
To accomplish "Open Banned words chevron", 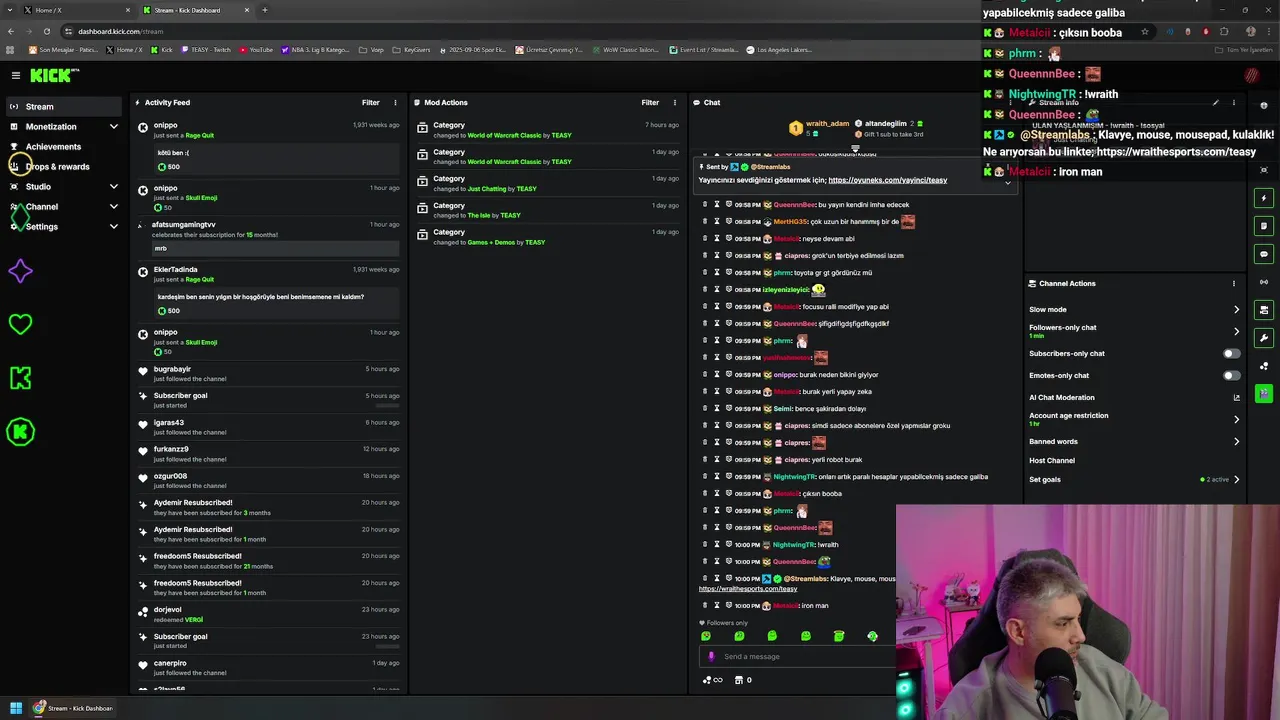I will [x=1236, y=441].
